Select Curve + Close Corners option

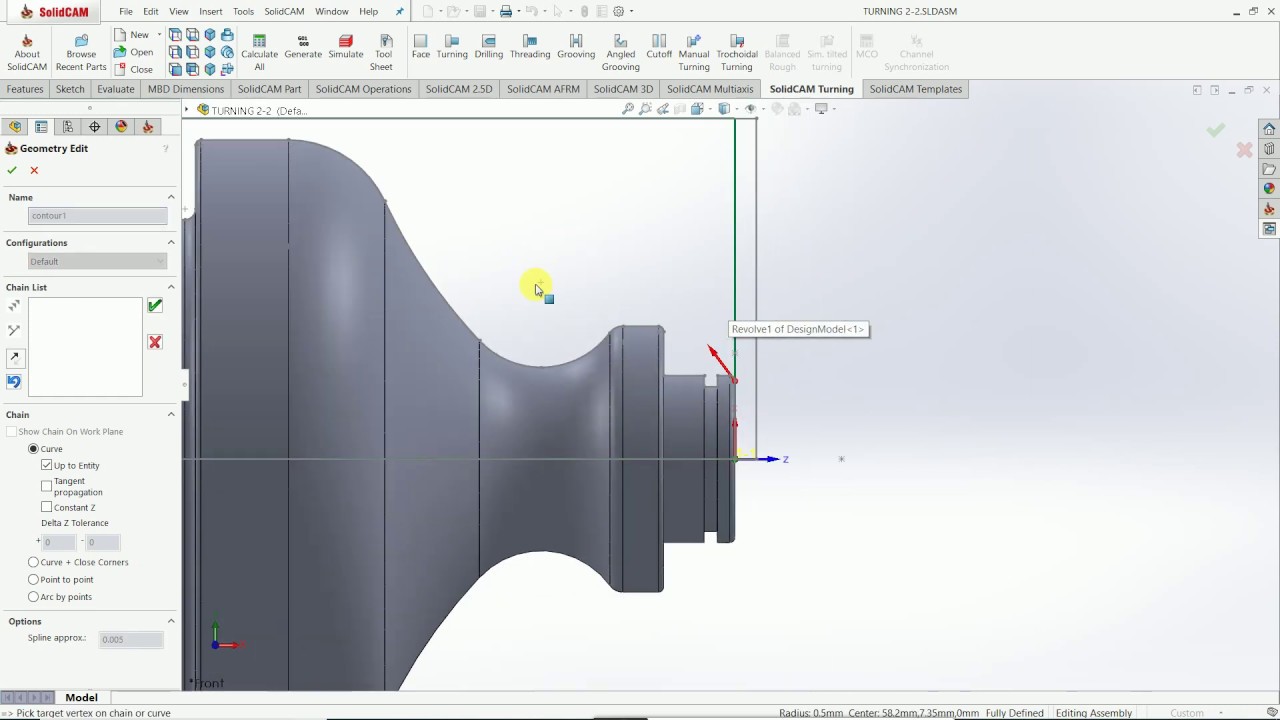click(33, 562)
